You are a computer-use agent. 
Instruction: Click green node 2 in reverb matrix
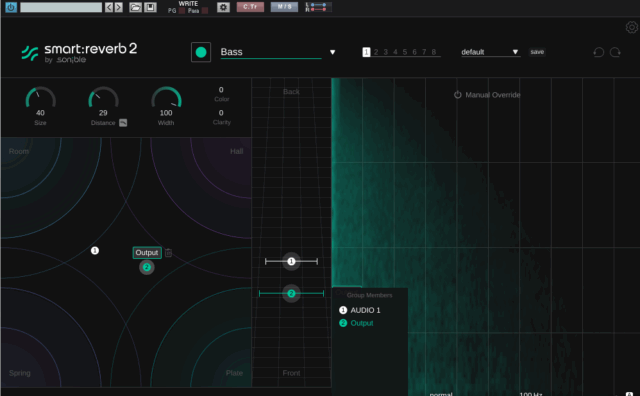point(147,267)
